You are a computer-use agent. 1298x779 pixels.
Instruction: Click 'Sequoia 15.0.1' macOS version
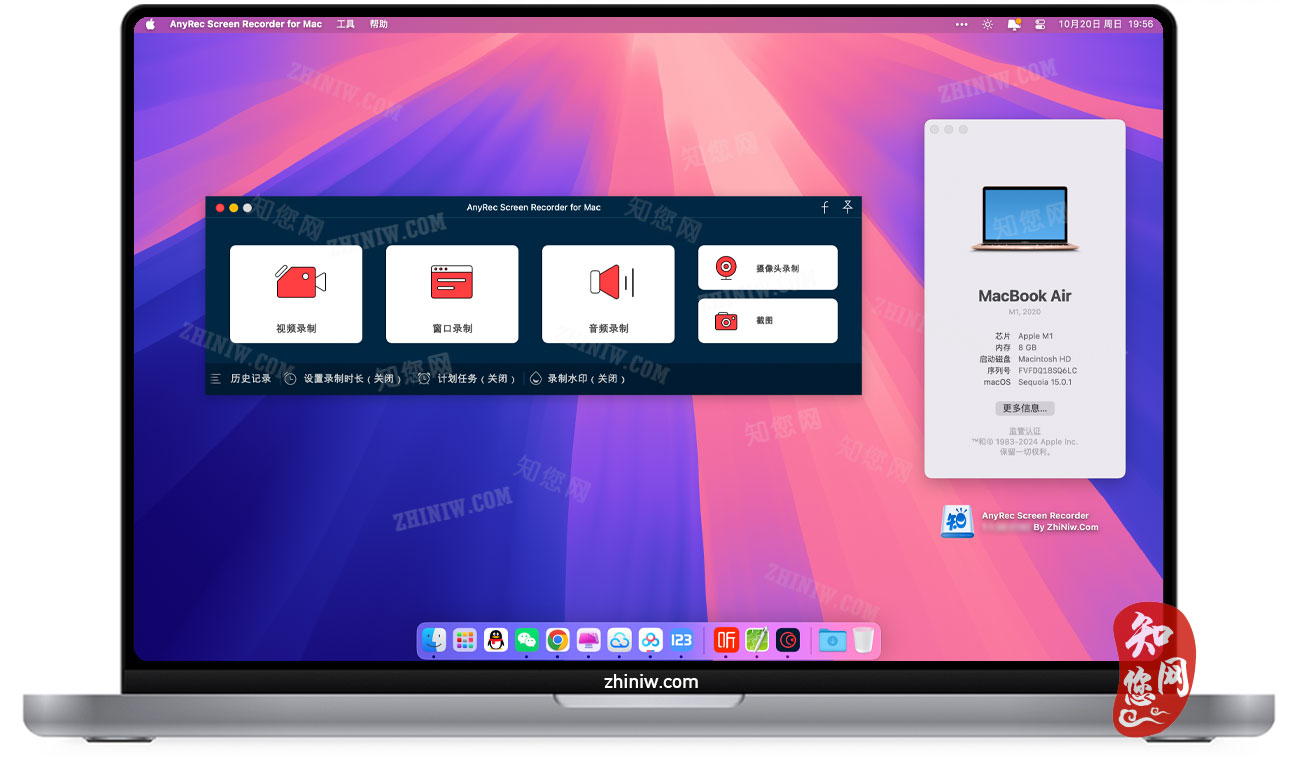pyautogui.click(x=1045, y=382)
